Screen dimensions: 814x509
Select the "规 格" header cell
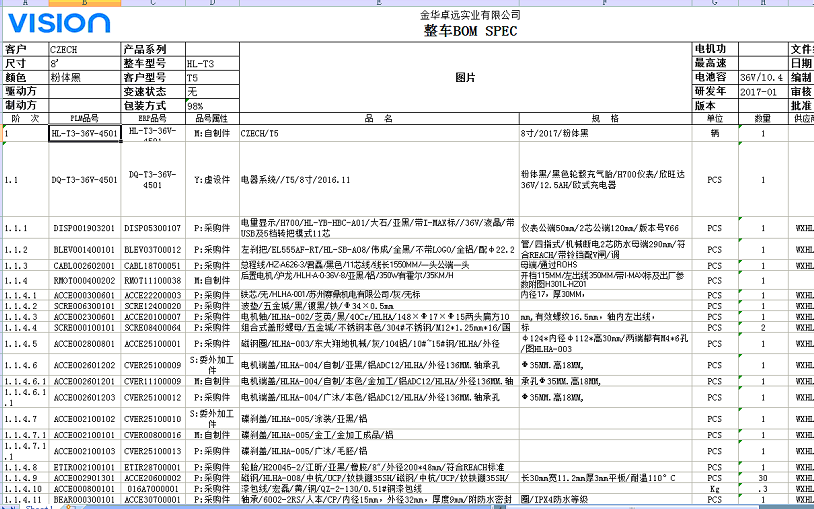tap(605, 118)
